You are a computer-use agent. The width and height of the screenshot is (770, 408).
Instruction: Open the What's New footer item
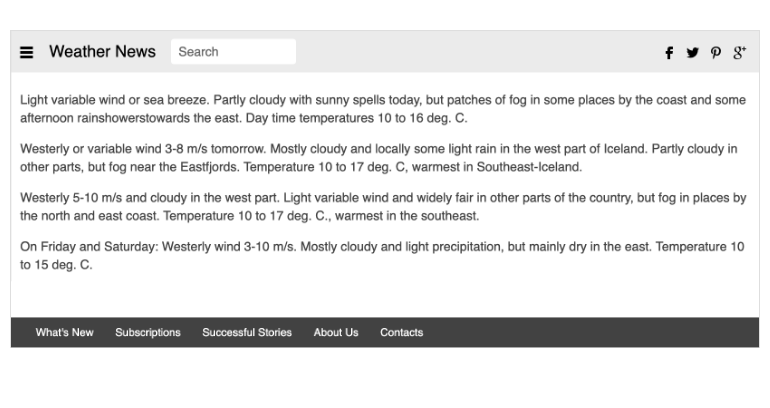click(x=65, y=333)
